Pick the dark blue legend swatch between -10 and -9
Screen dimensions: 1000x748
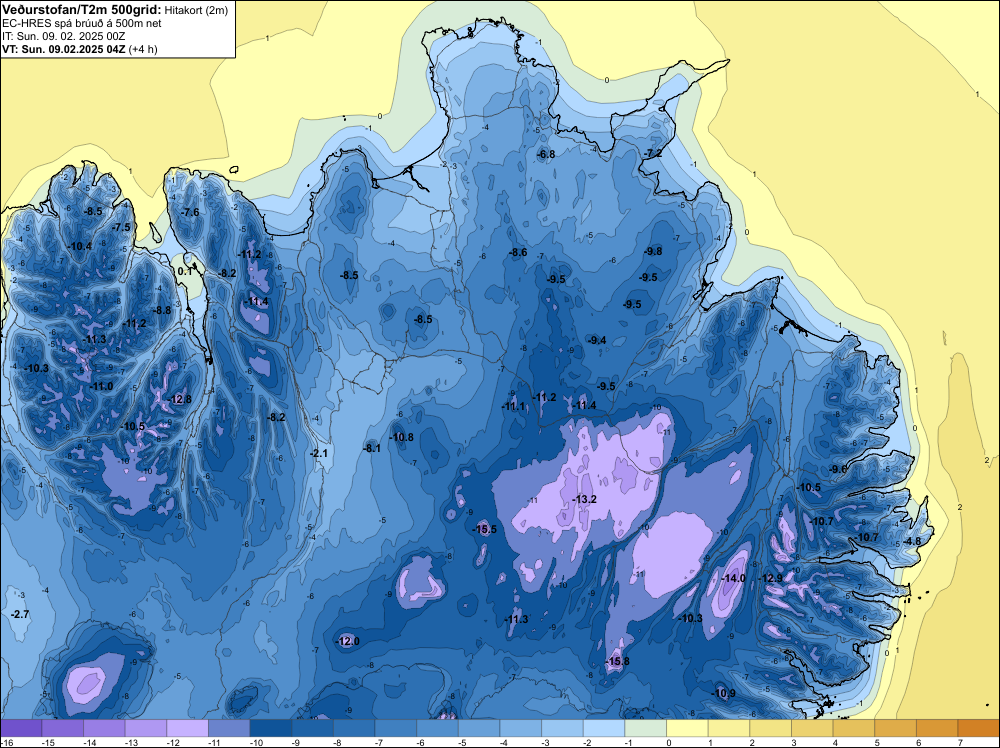click(271, 728)
